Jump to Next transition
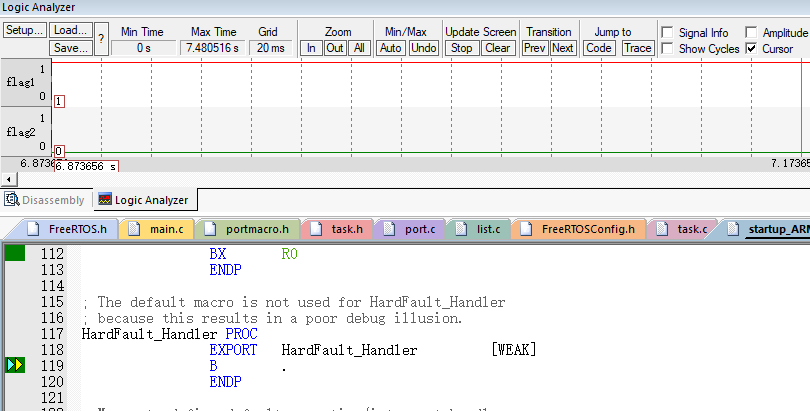This screenshot has height=411, width=810. point(563,48)
